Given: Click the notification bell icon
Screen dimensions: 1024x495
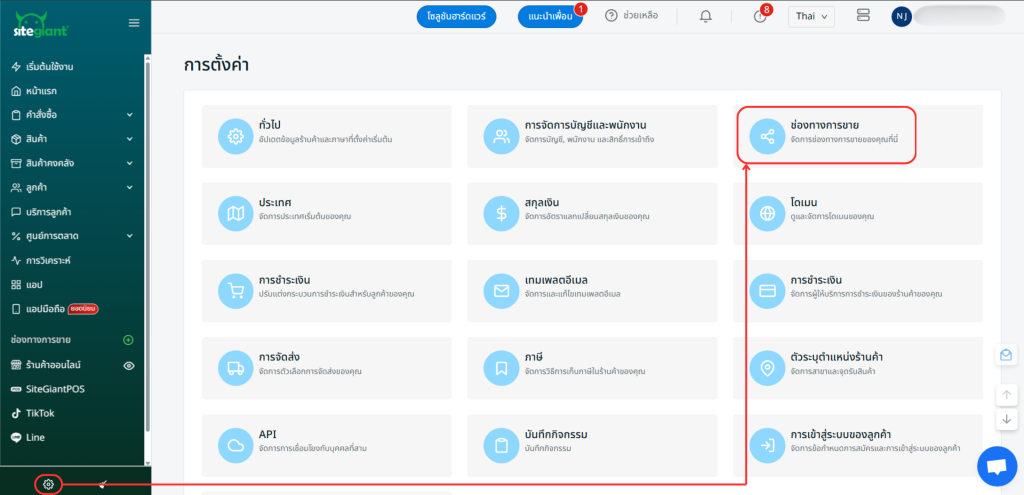Looking at the screenshot, I should 706,17.
